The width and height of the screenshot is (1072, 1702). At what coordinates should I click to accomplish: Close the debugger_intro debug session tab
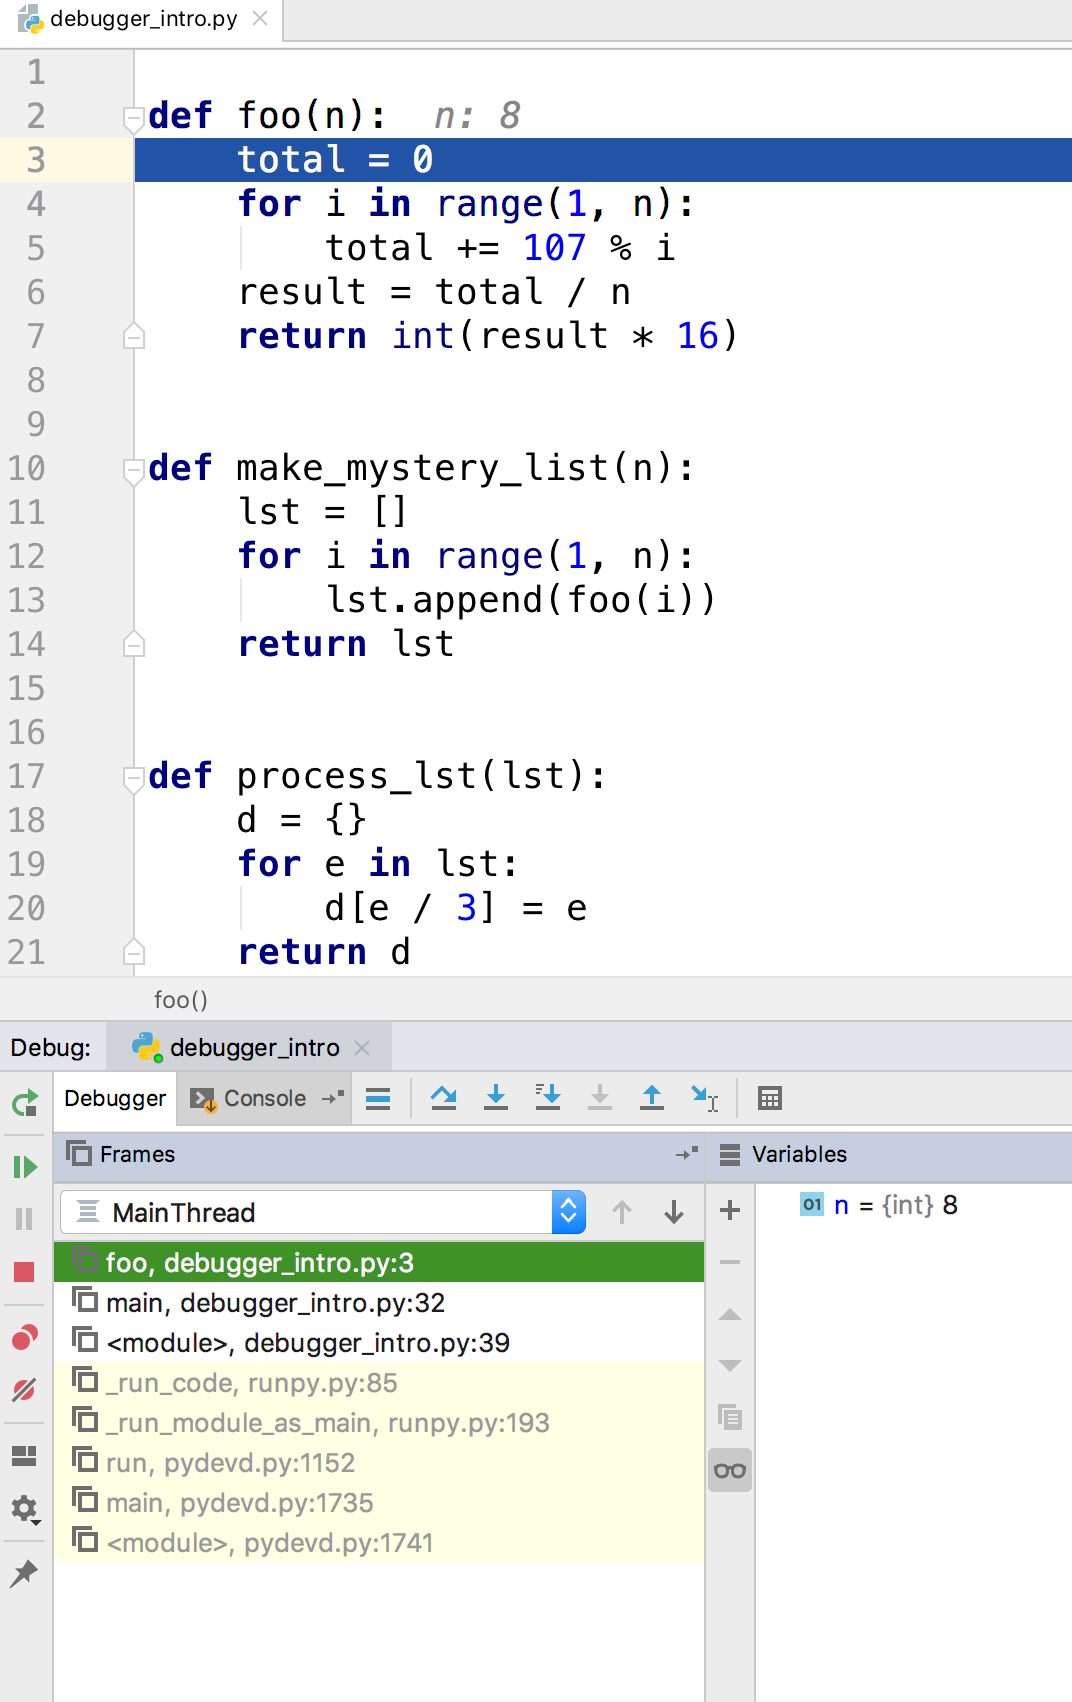point(363,1047)
